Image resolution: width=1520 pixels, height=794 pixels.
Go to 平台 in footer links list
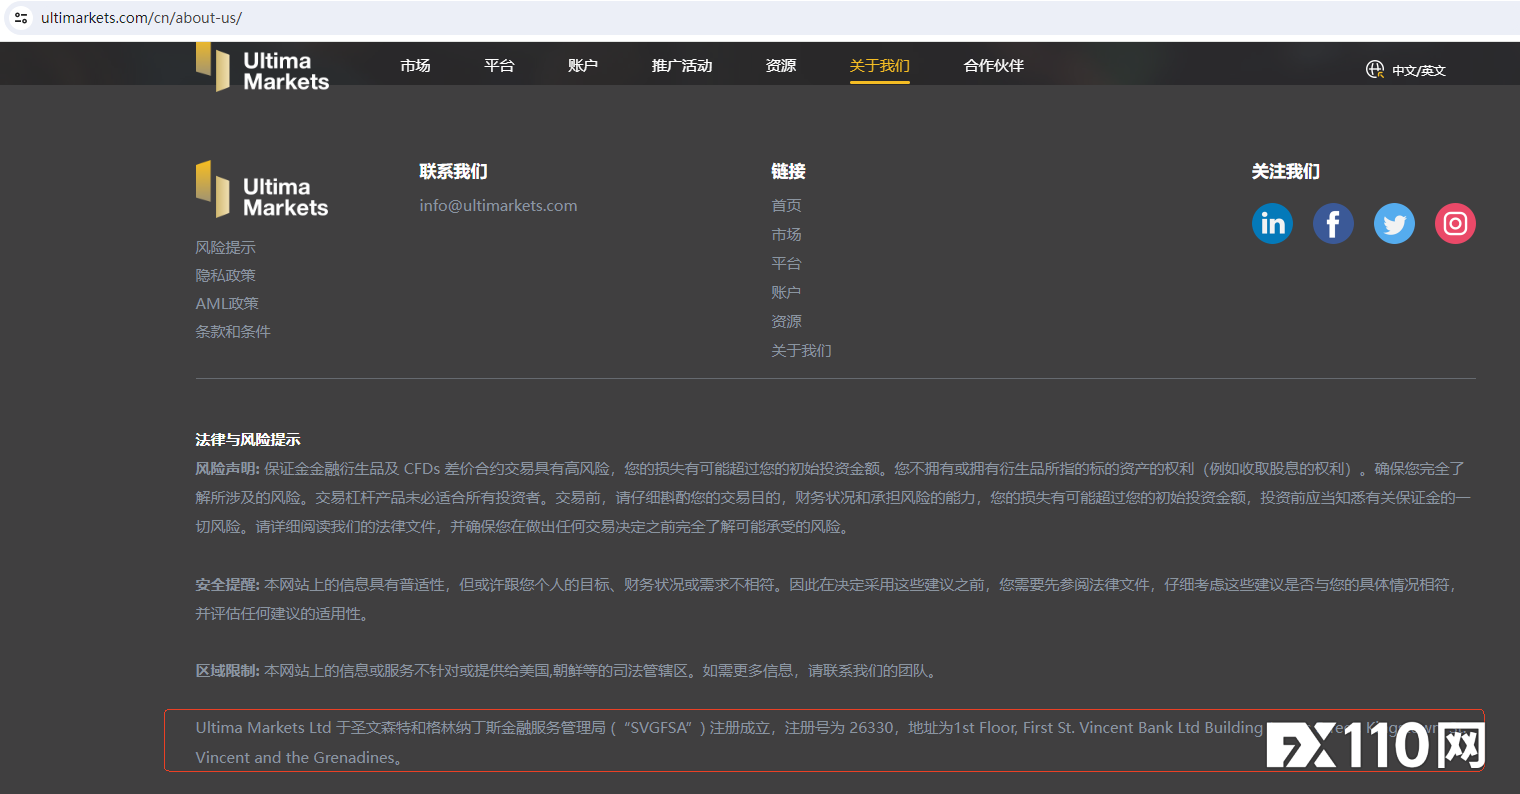point(786,263)
